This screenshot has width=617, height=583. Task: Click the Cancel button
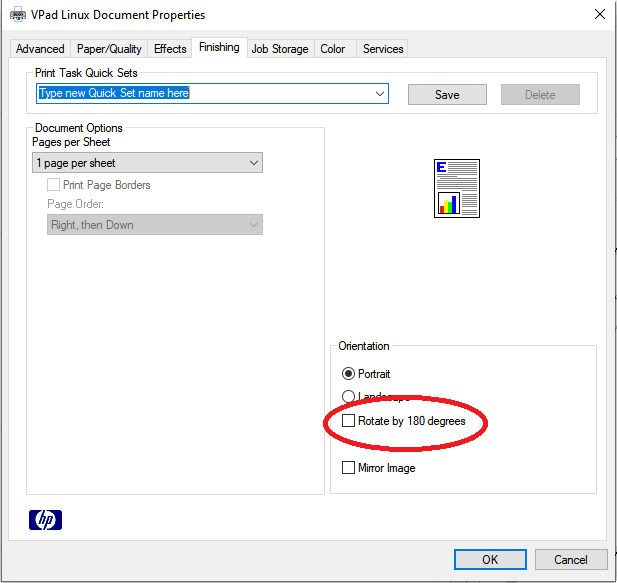[571, 560]
